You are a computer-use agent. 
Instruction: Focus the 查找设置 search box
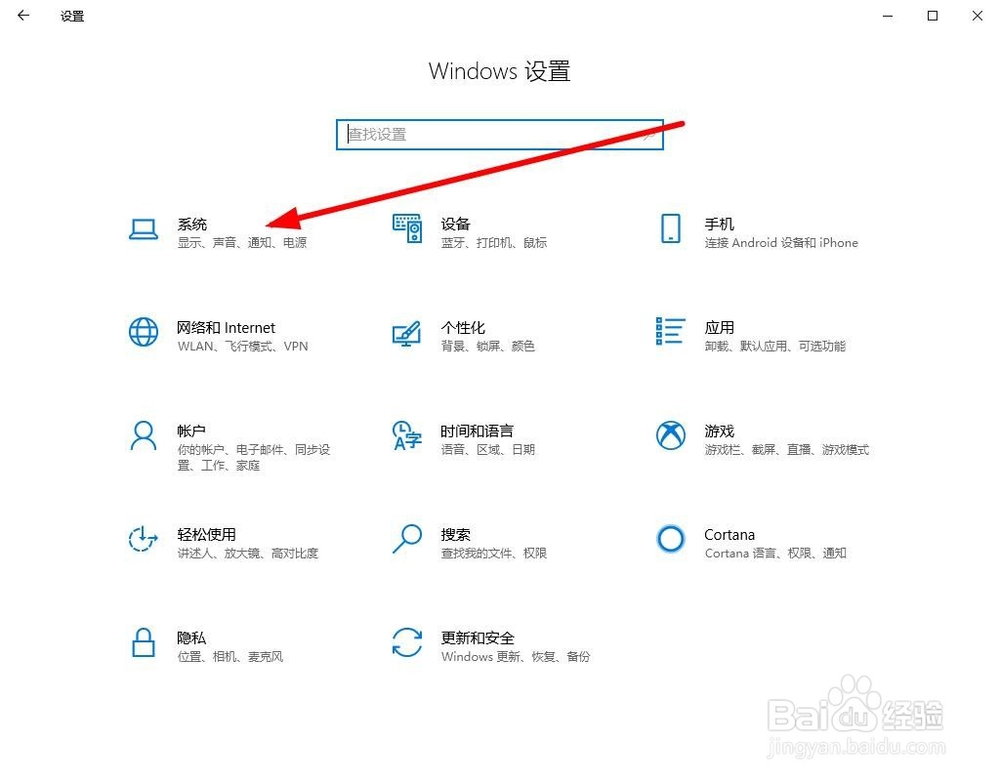pos(500,135)
